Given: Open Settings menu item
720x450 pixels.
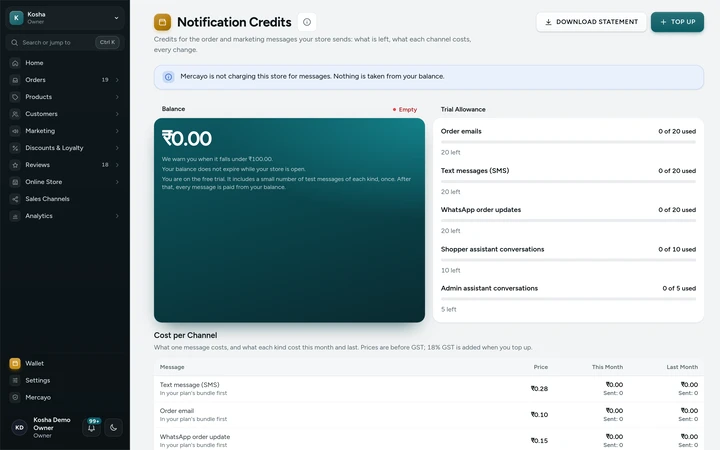Looking at the screenshot, I should pos(65,380).
